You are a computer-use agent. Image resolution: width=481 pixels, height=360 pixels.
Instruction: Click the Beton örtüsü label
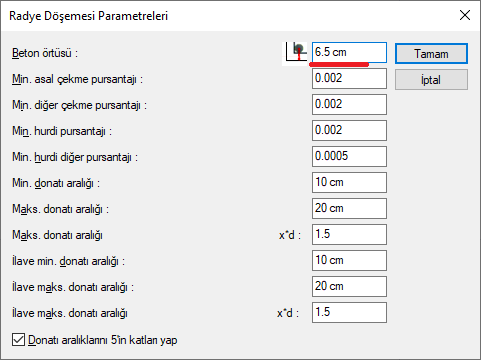coord(45,53)
